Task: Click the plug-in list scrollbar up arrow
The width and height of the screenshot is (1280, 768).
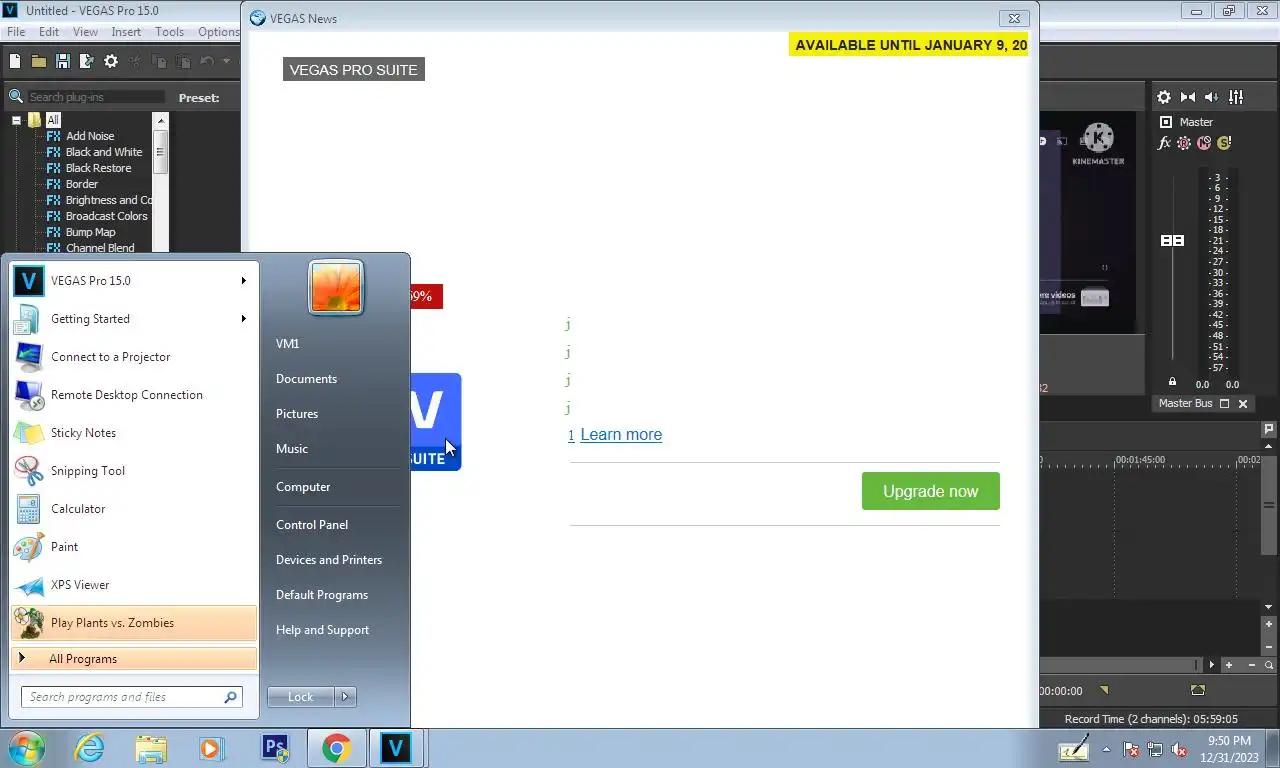Action: click(160, 120)
